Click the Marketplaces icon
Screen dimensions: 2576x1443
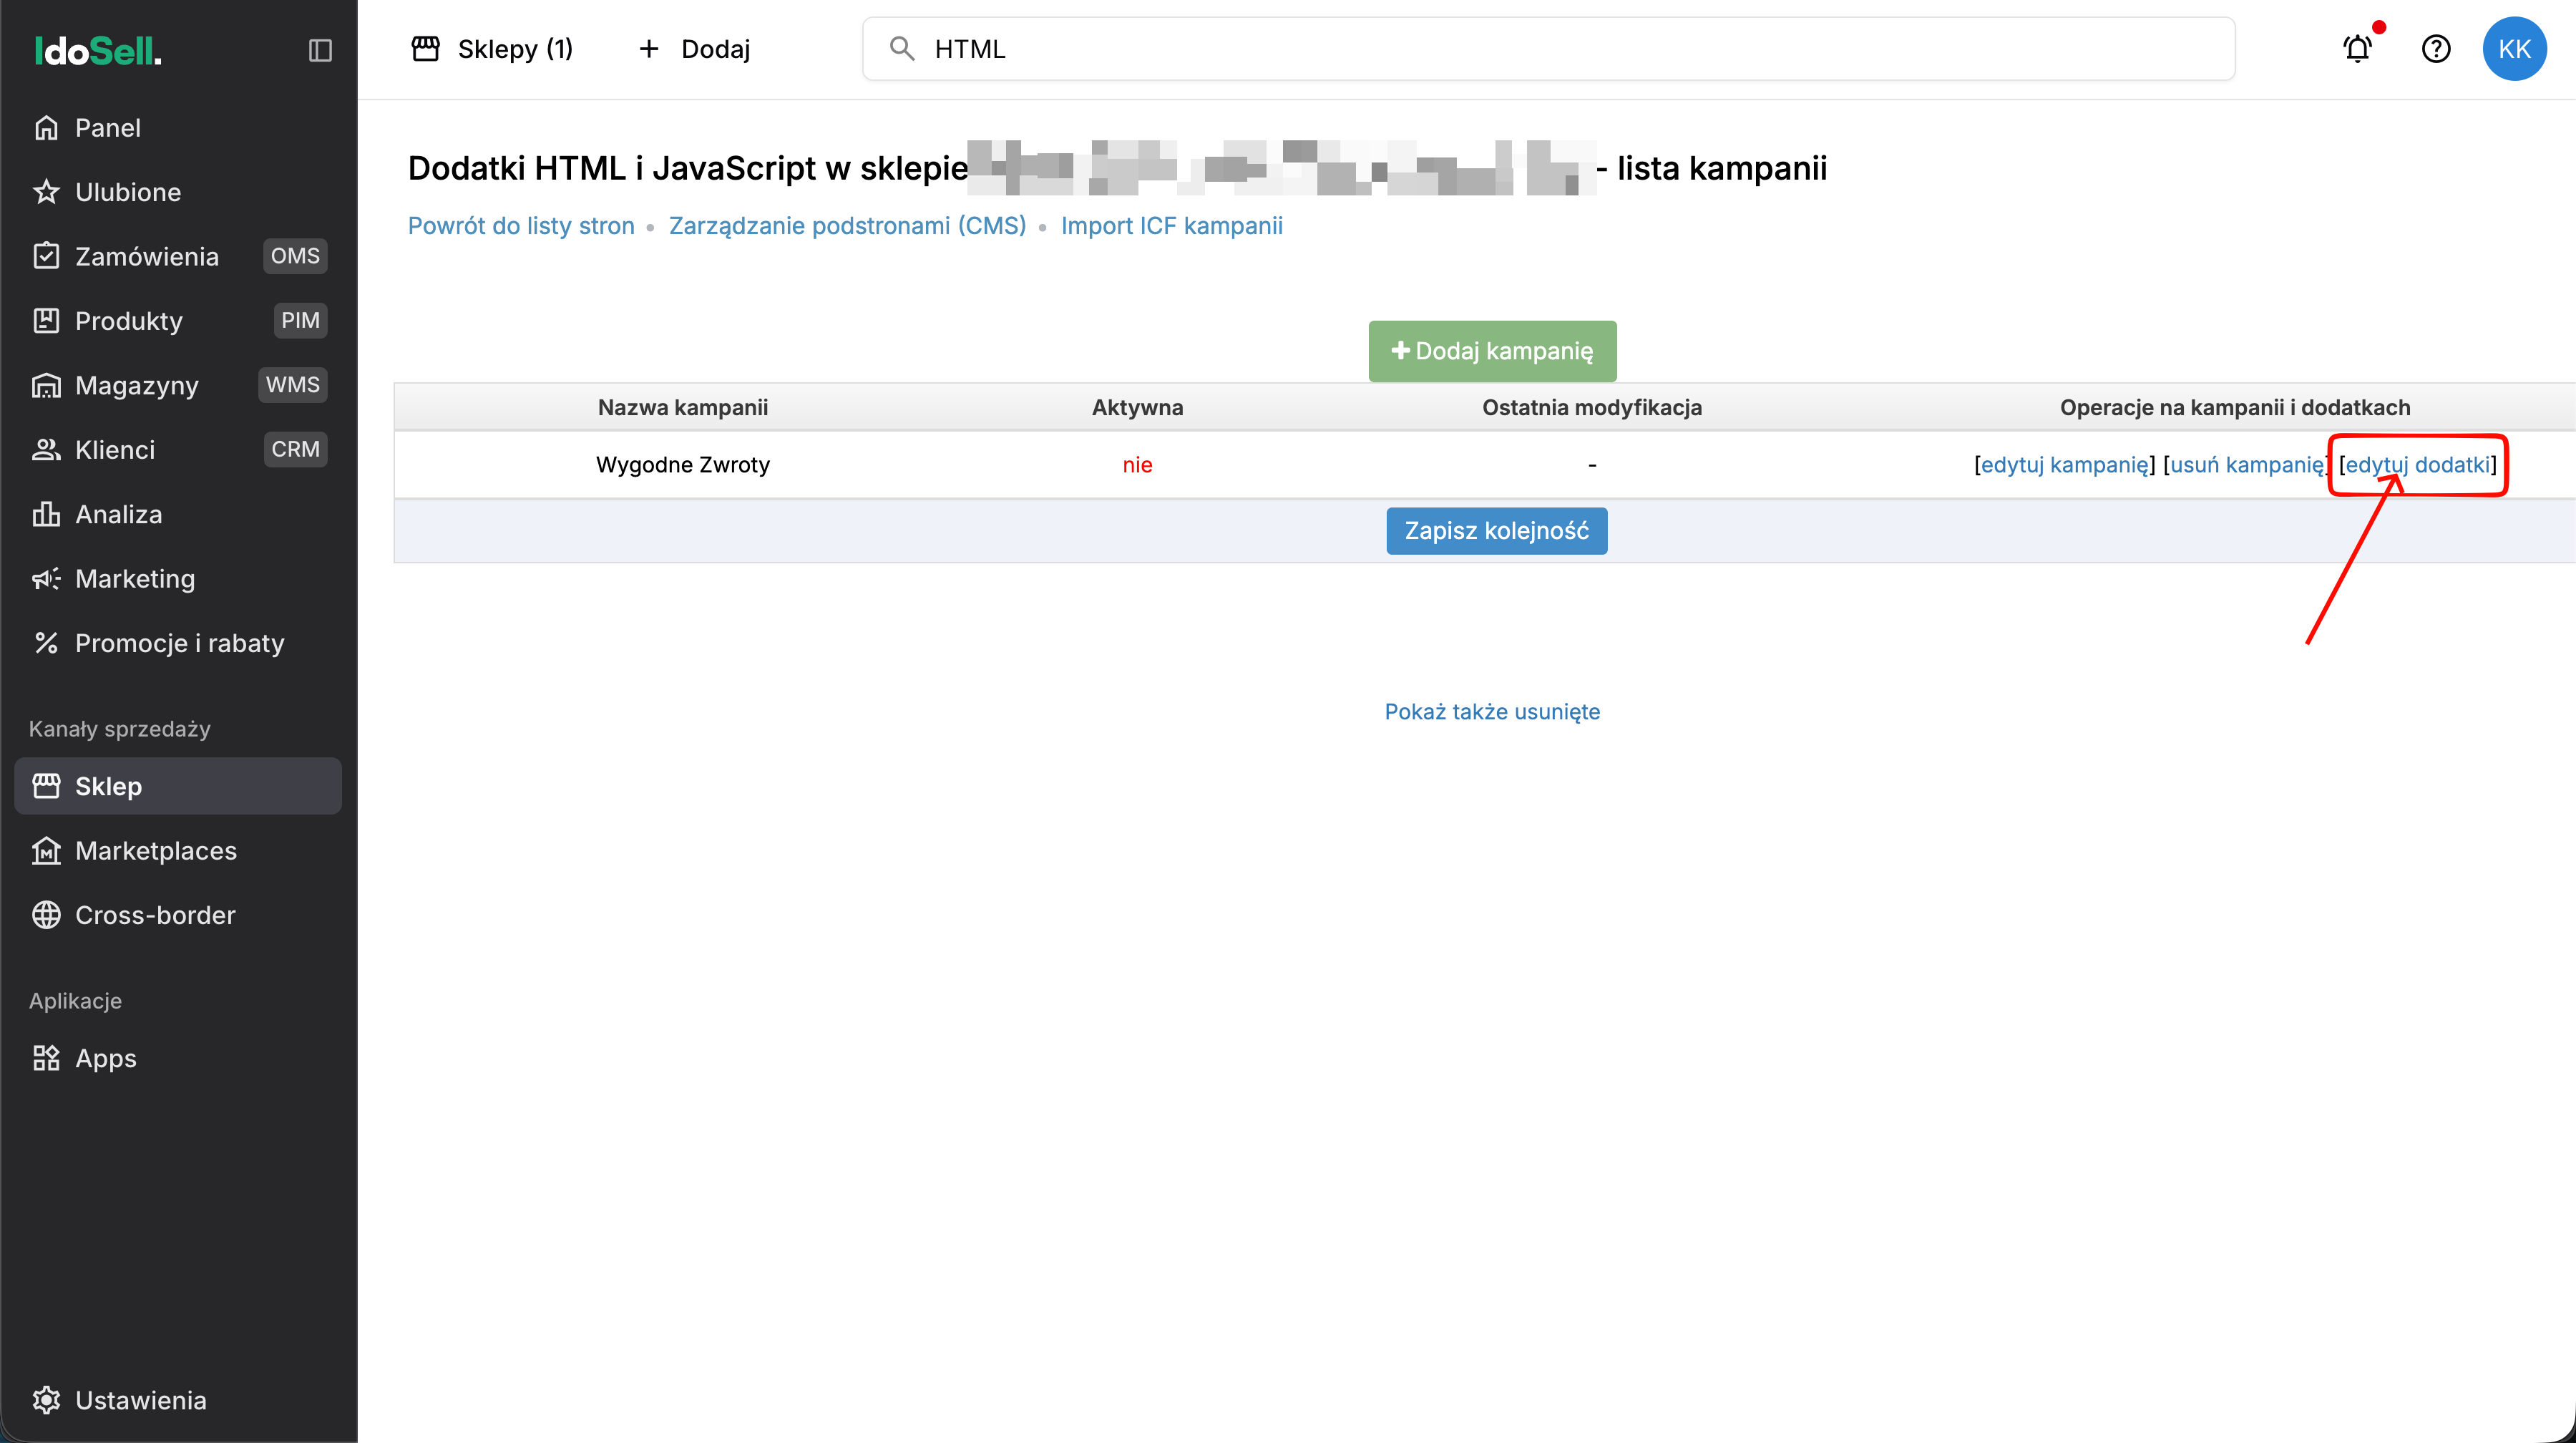pos(46,851)
